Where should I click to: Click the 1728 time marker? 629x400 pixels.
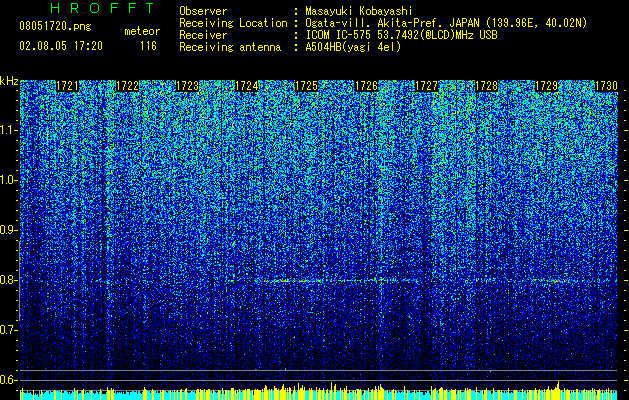tap(486, 86)
